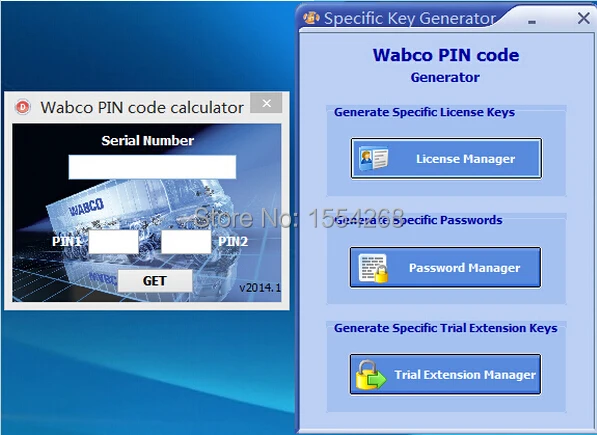597x435 pixels.
Task: Click the Password Manager document lock icon
Action: point(373,268)
